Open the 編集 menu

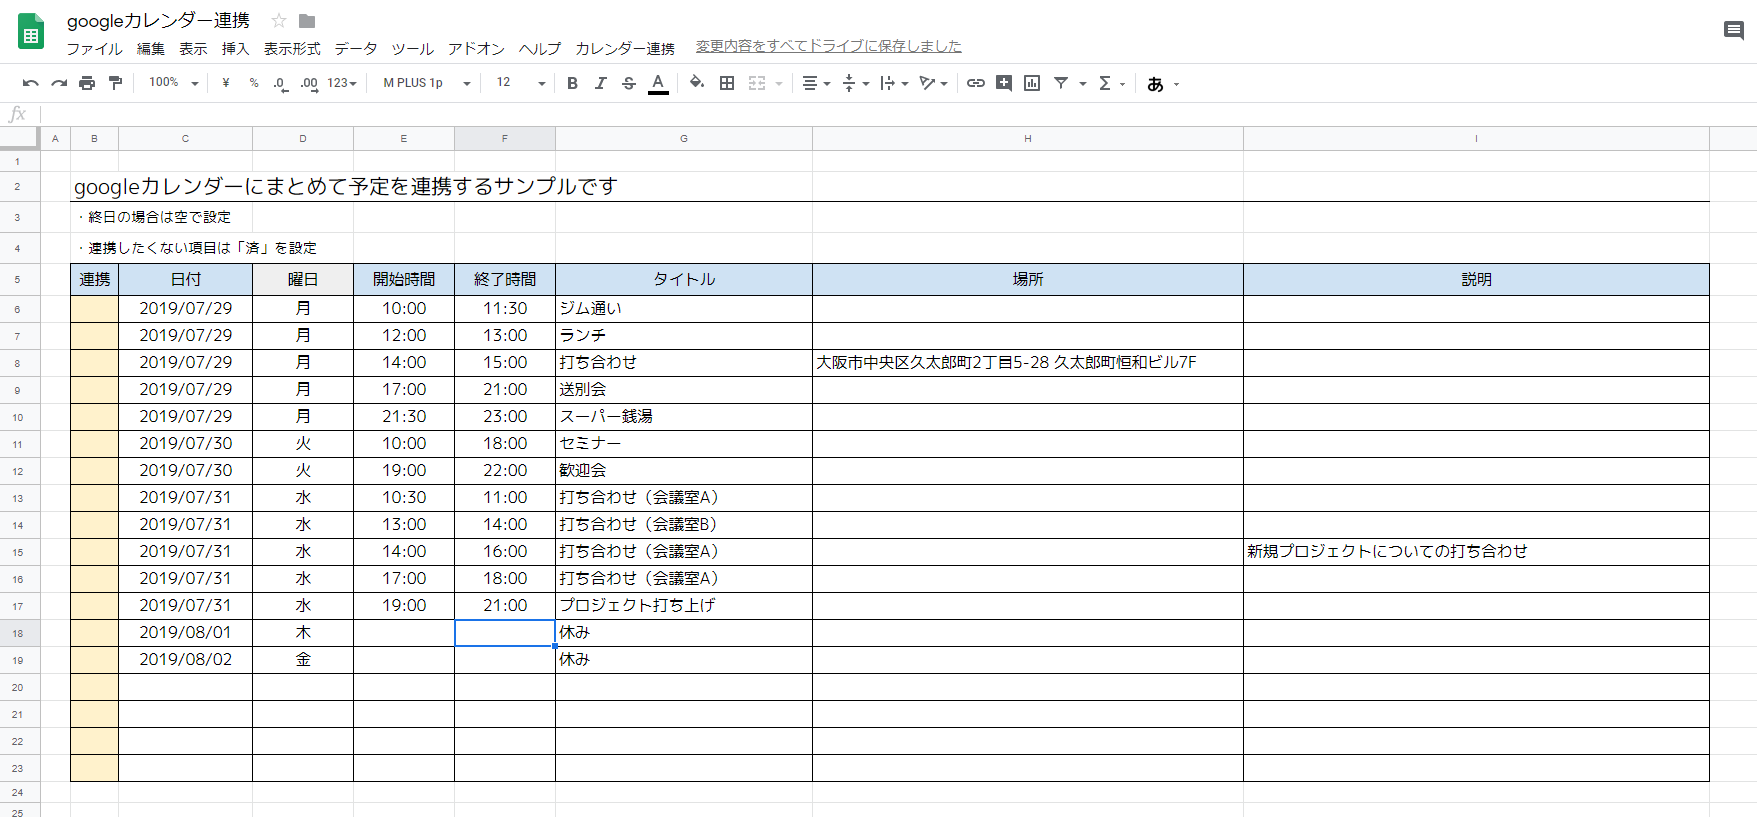pyautogui.click(x=151, y=48)
